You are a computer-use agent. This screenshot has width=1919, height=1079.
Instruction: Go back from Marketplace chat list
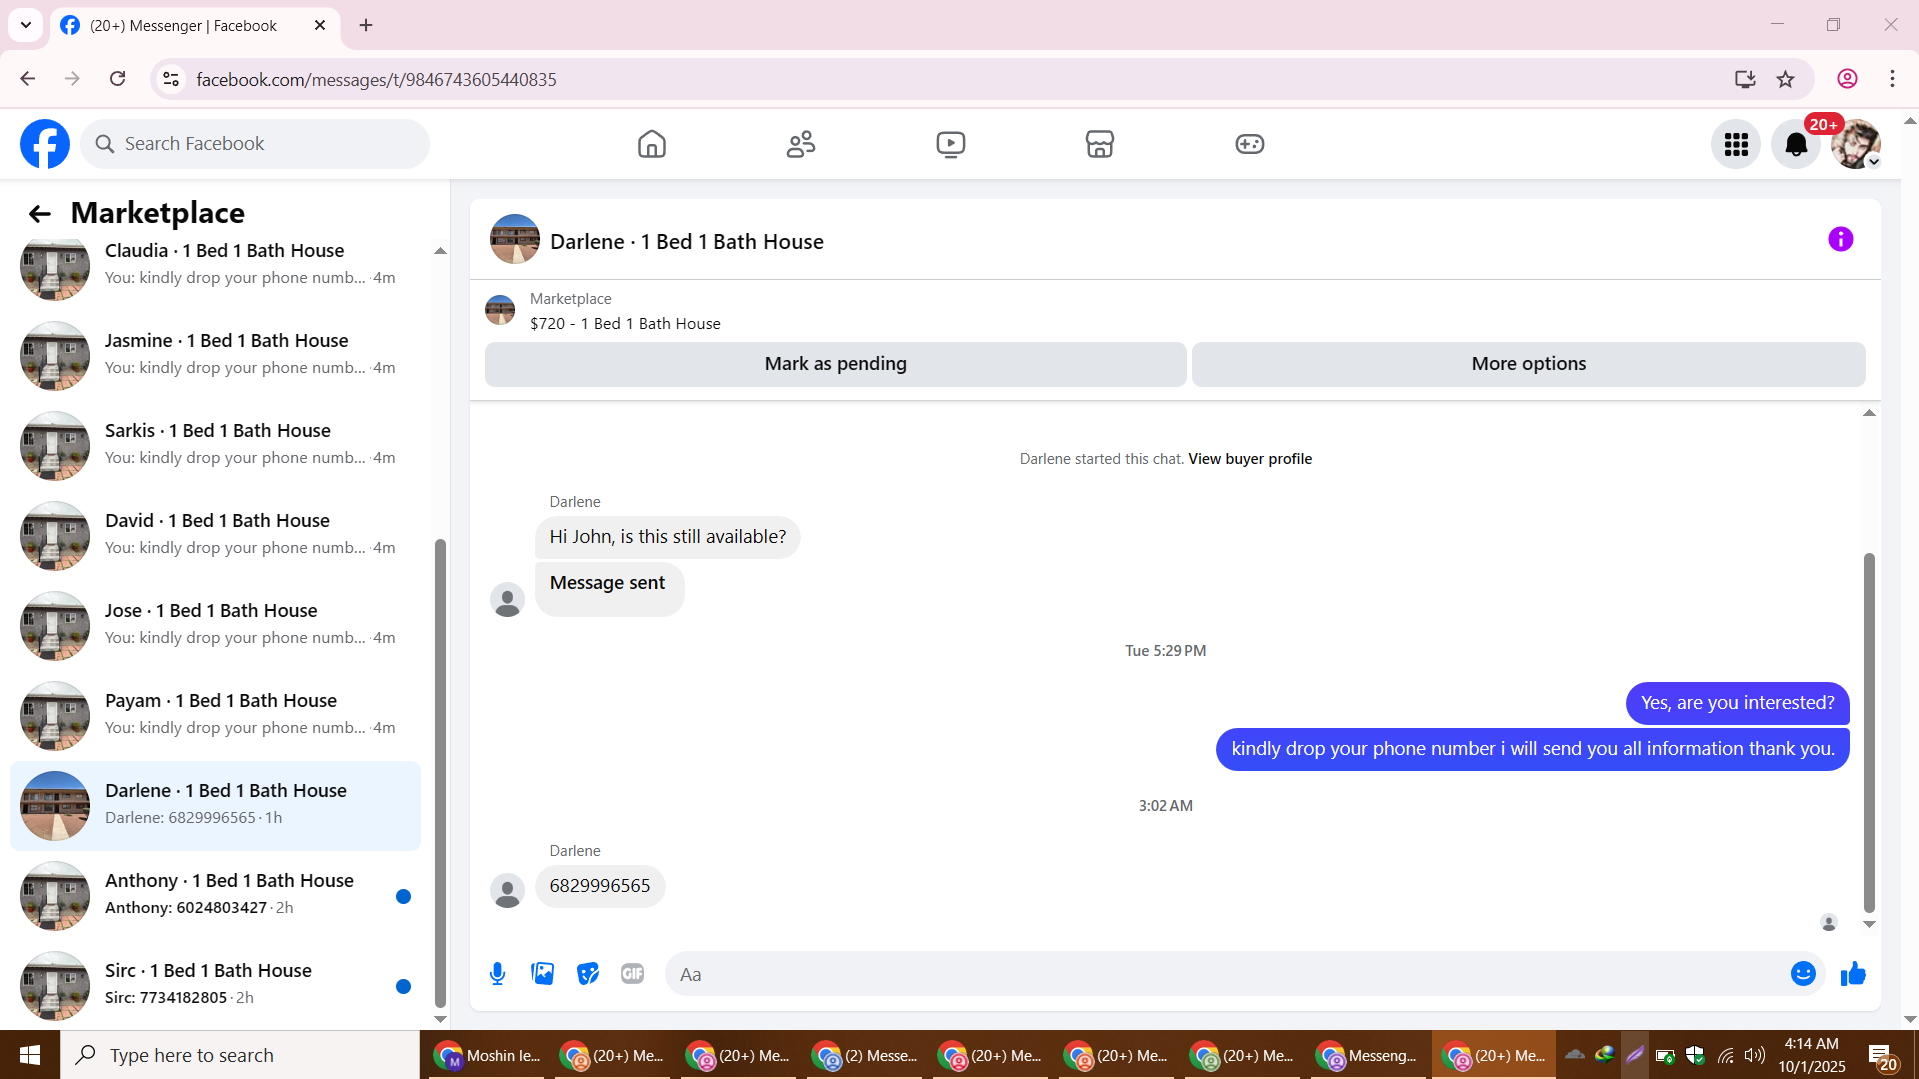tap(39, 213)
